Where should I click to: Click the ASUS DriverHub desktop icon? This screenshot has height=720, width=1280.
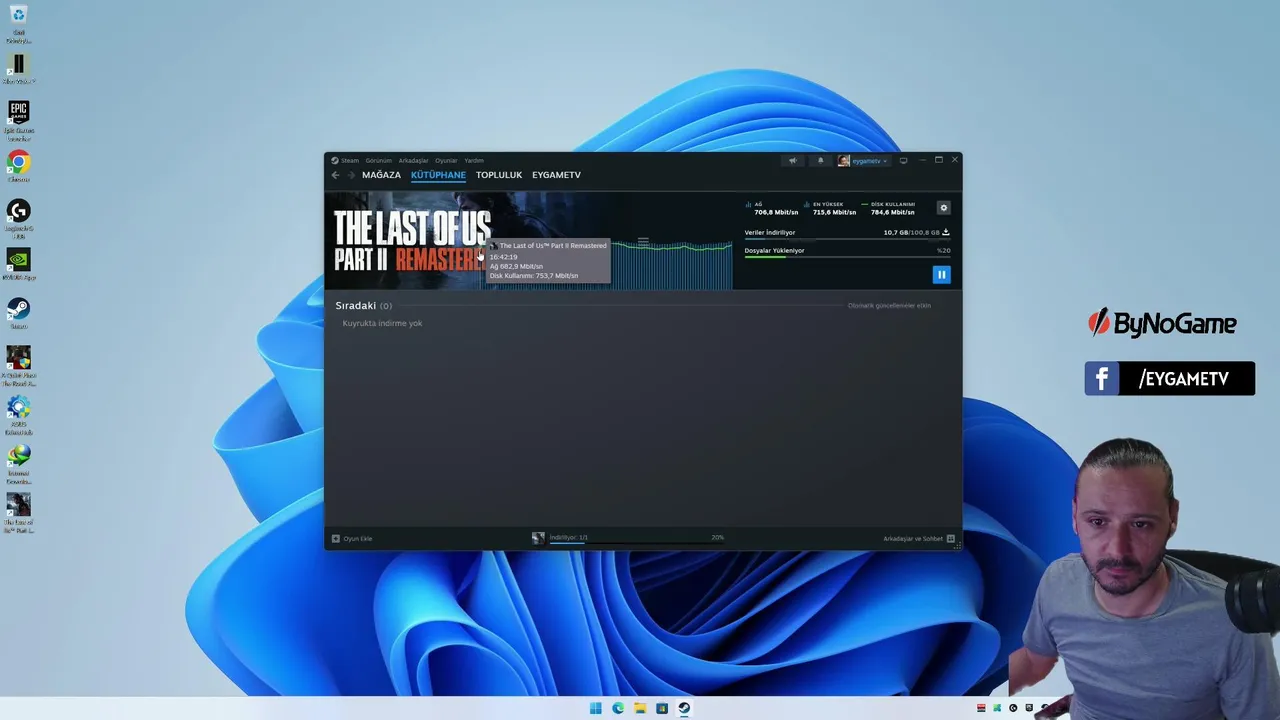(x=18, y=415)
